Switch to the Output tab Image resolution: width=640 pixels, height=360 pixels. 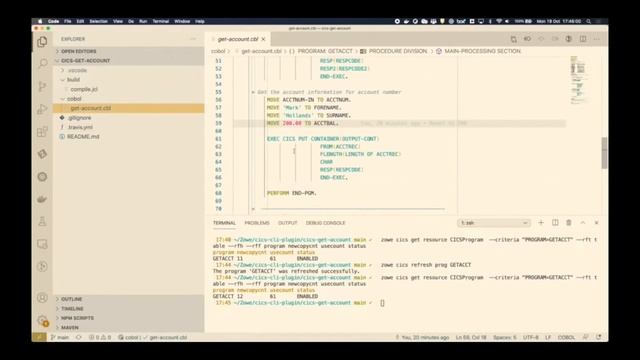288,223
